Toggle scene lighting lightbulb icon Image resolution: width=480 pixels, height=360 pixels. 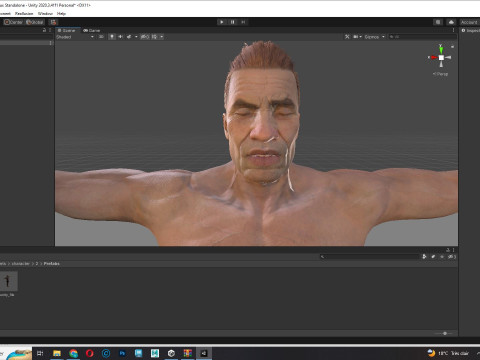click(112, 37)
